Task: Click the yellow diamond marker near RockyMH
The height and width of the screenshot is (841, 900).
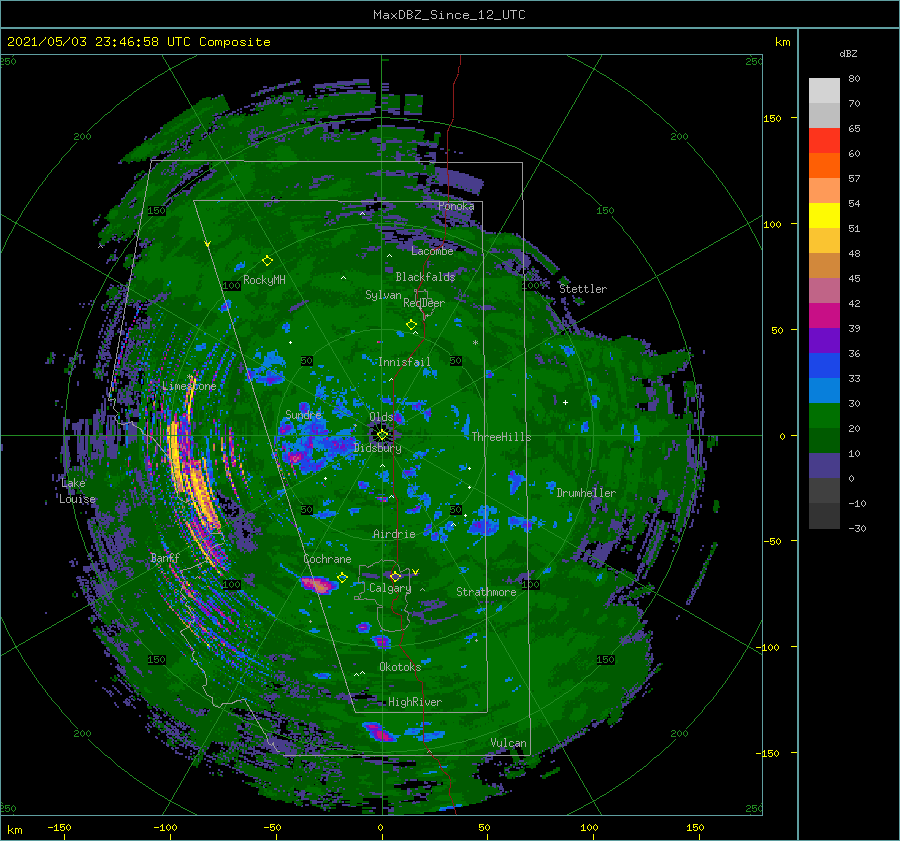Action: click(x=267, y=261)
